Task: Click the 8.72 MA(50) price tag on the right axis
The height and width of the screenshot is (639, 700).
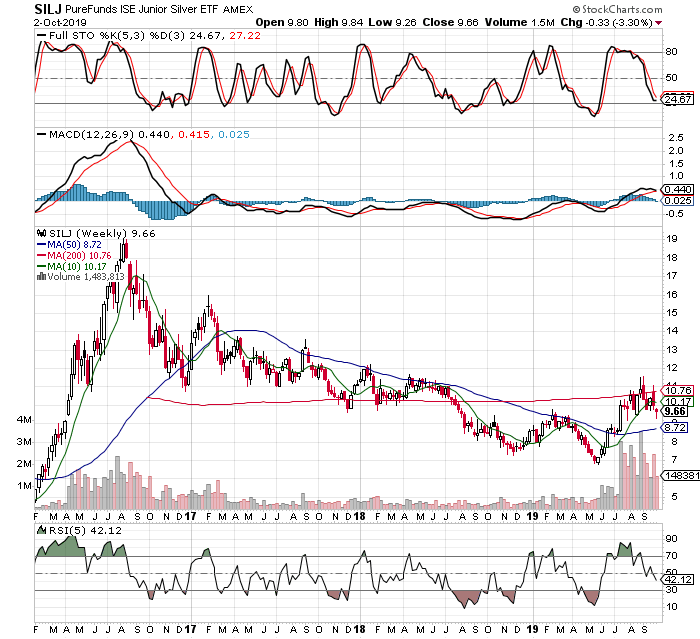Action: click(x=675, y=427)
